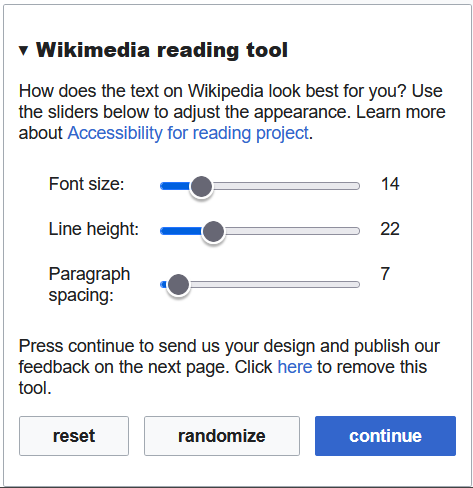Click the Paragraph spacing slider handle

(178, 285)
